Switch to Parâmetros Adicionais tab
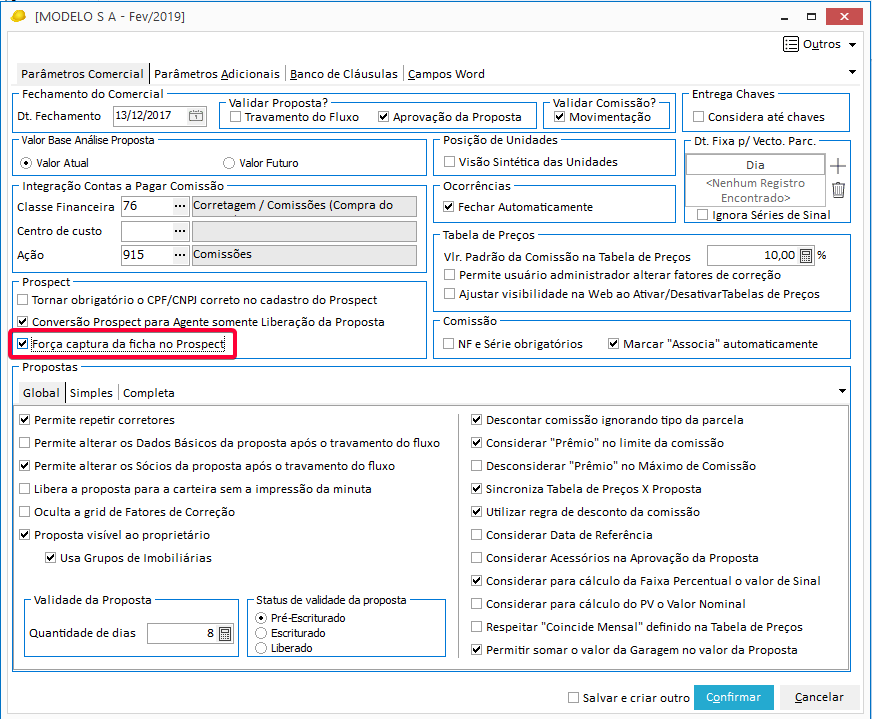Viewport: 872px width, 719px height. [217, 74]
